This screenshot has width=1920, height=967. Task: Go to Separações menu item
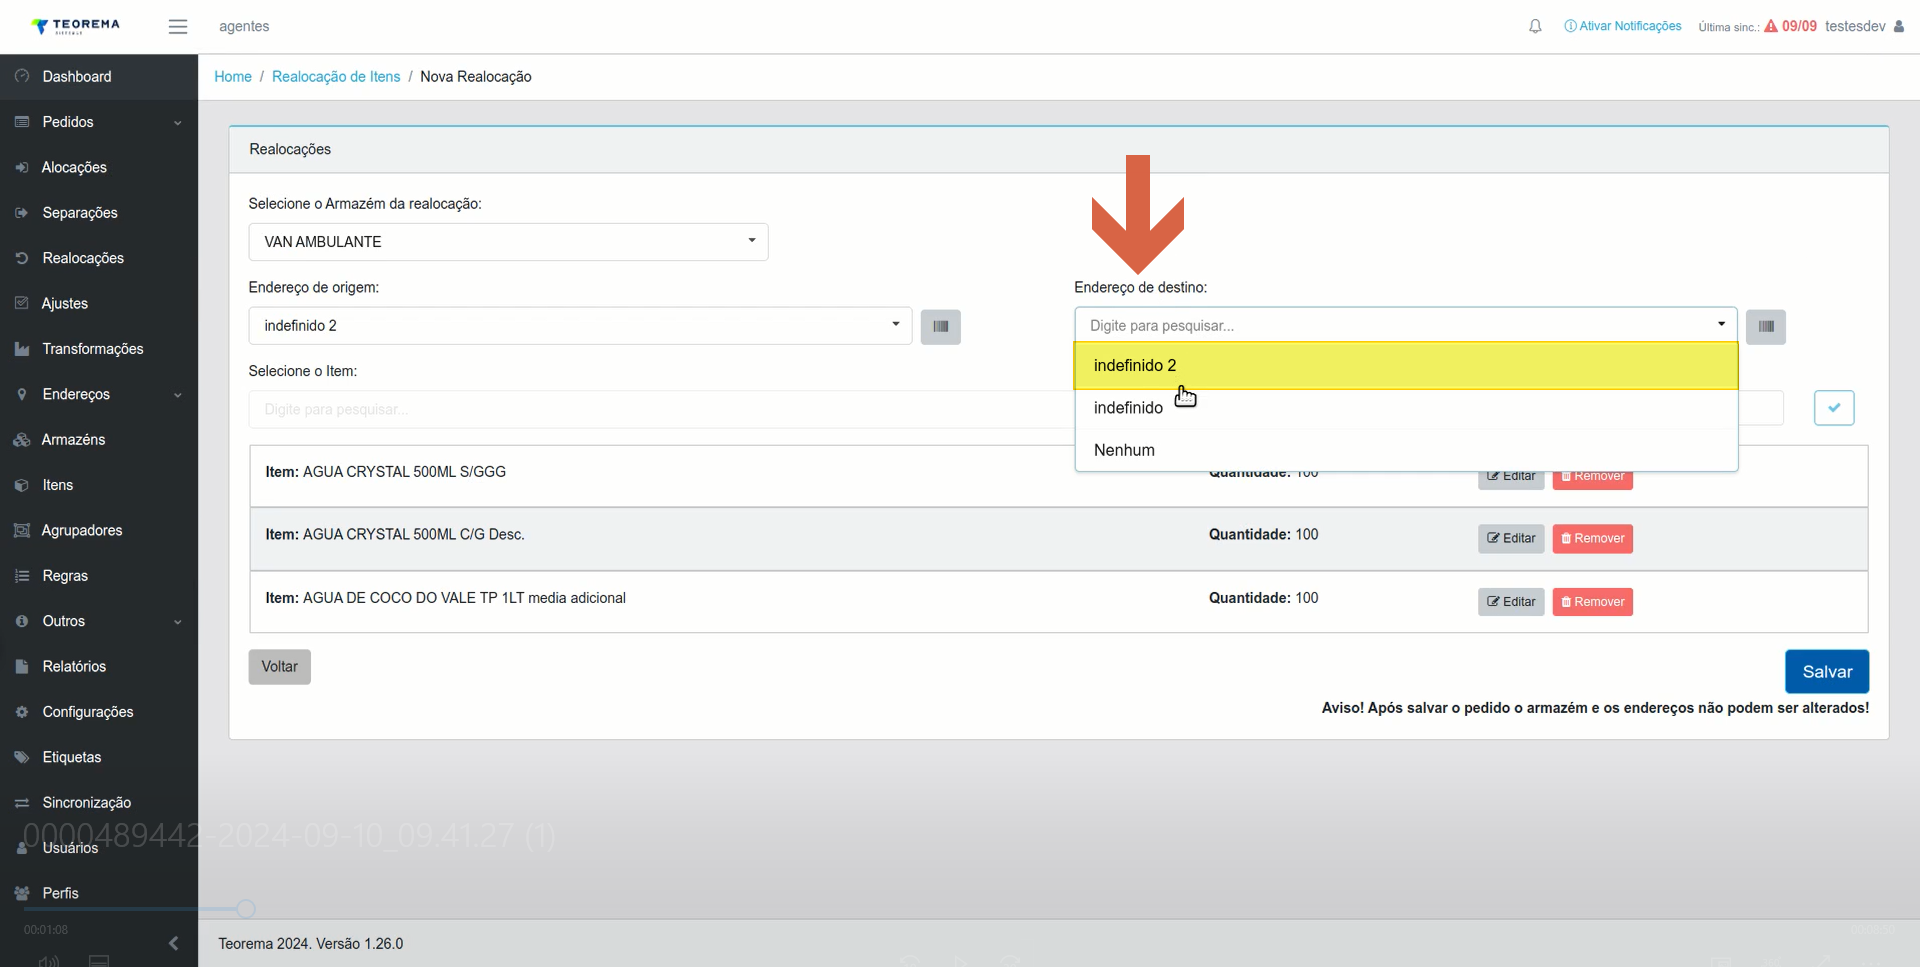click(x=99, y=213)
